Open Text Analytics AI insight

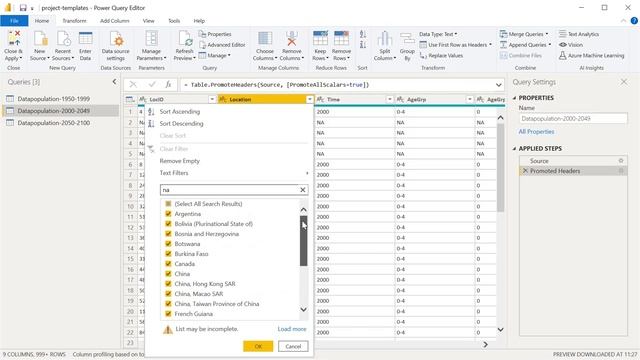click(x=579, y=34)
